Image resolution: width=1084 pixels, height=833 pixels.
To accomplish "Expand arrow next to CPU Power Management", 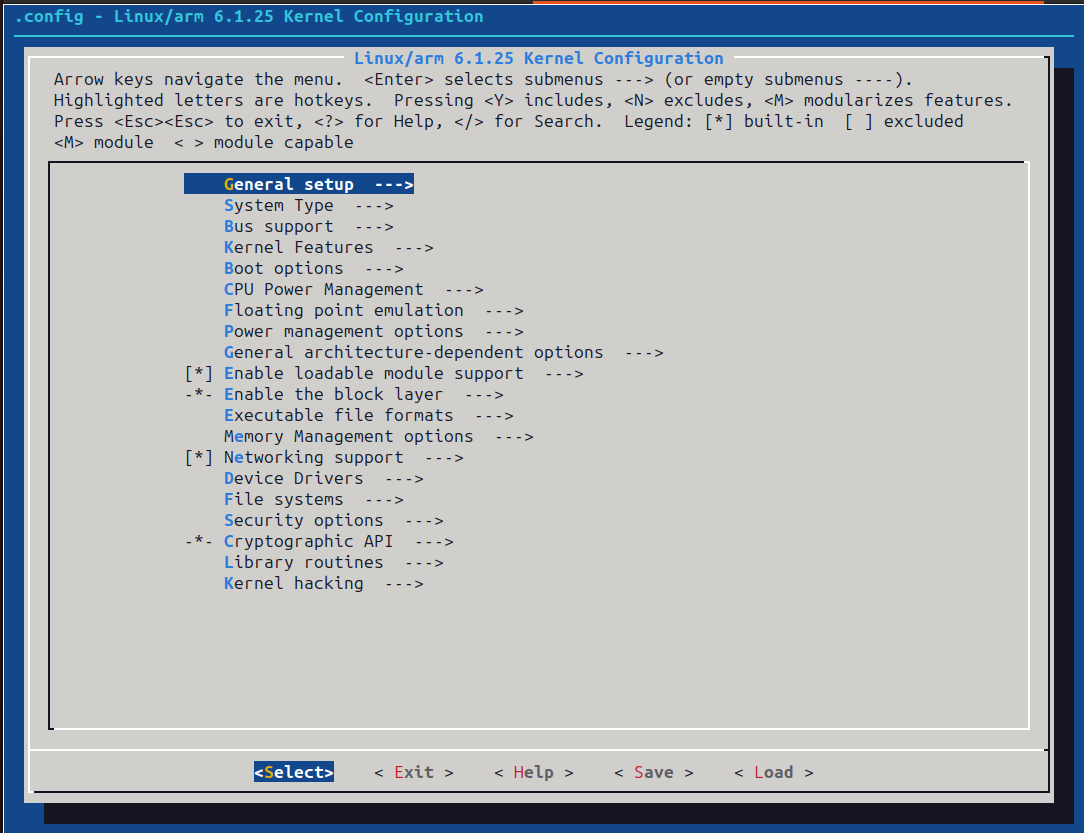I will (x=464, y=290).
